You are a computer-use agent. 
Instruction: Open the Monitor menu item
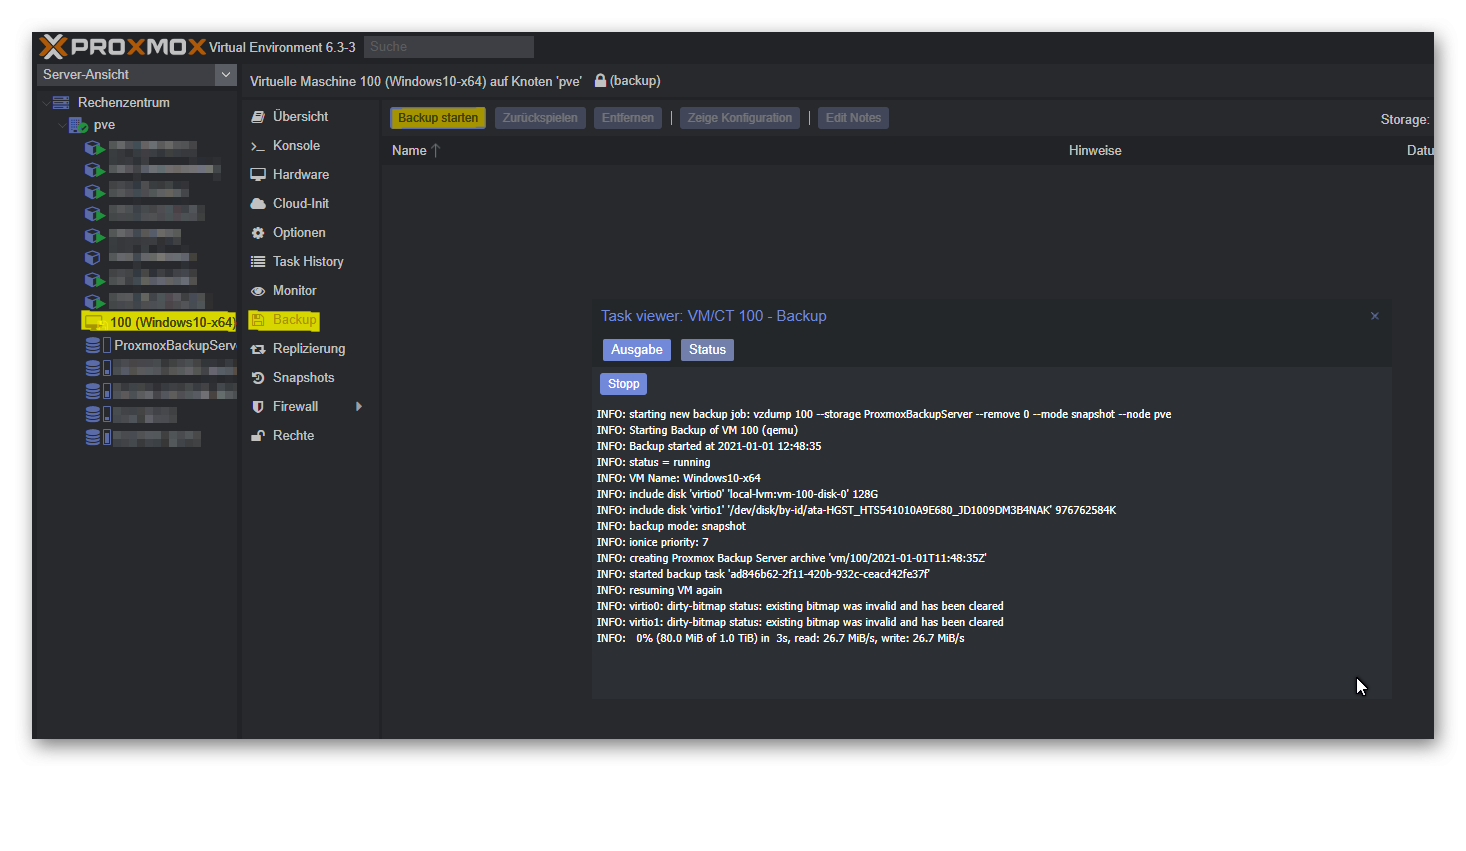click(x=294, y=290)
